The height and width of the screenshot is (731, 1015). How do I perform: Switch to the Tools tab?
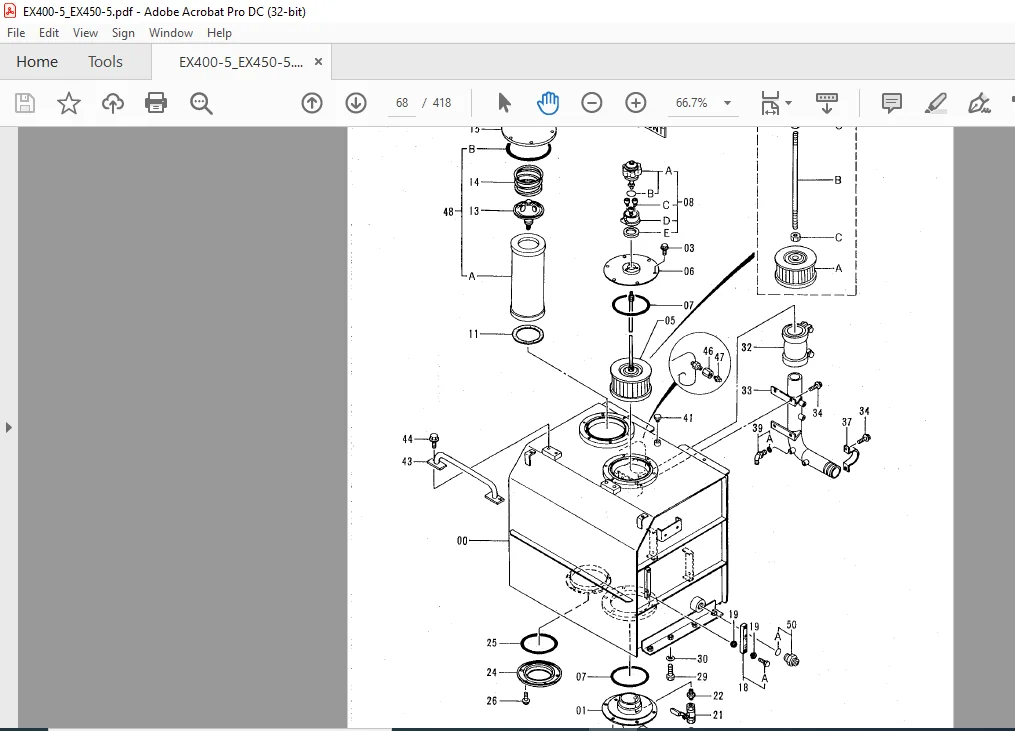pos(106,62)
